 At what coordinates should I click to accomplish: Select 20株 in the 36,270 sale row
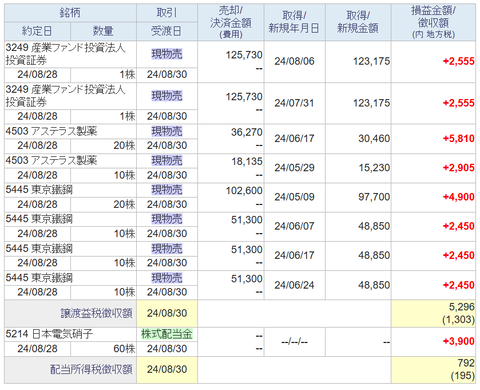click(124, 146)
